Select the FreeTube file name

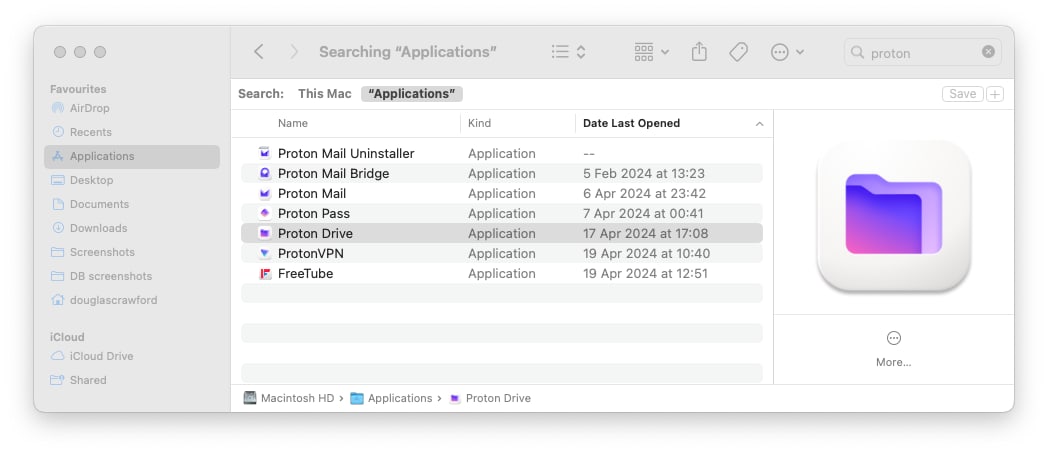(305, 273)
